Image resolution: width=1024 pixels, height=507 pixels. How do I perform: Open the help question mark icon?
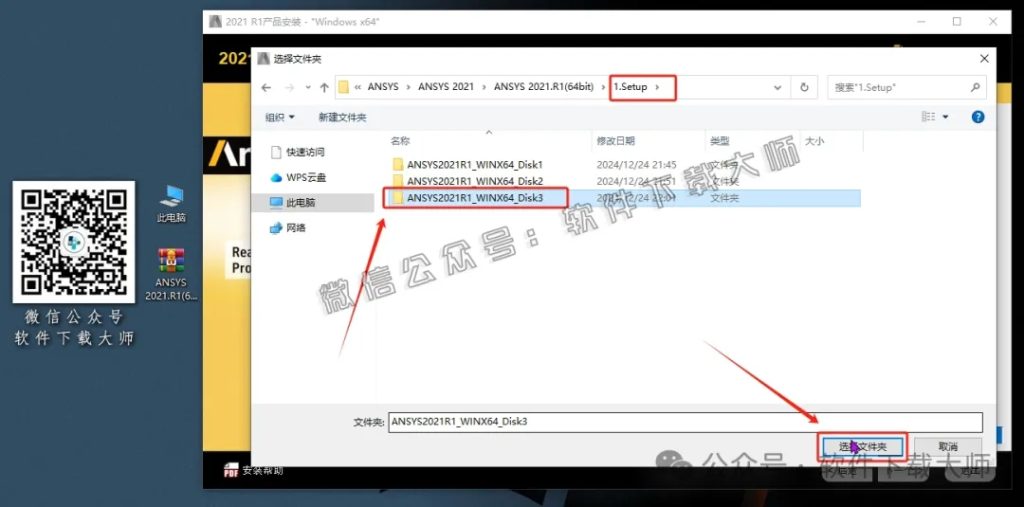(x=978, y=117)
